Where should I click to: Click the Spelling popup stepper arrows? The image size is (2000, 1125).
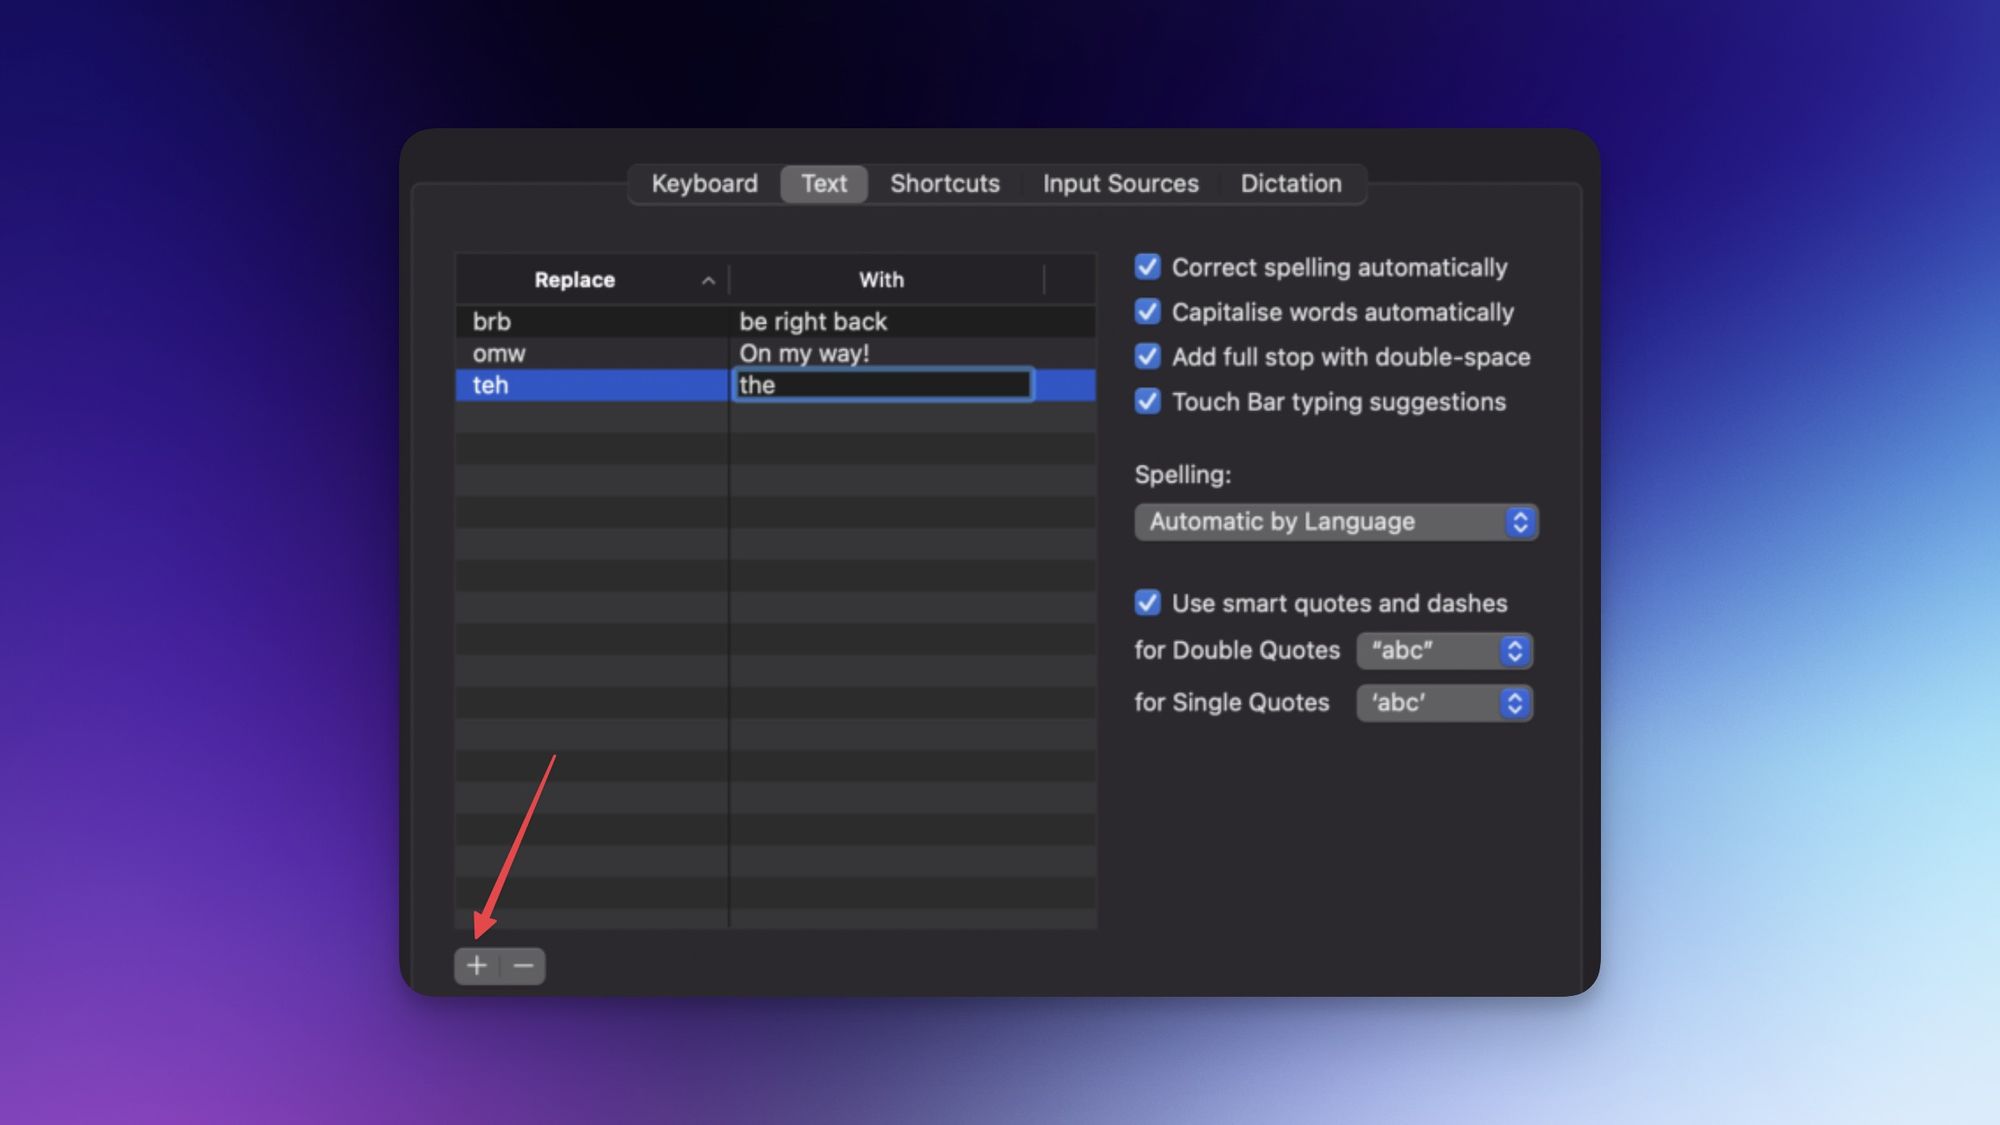1520,522
